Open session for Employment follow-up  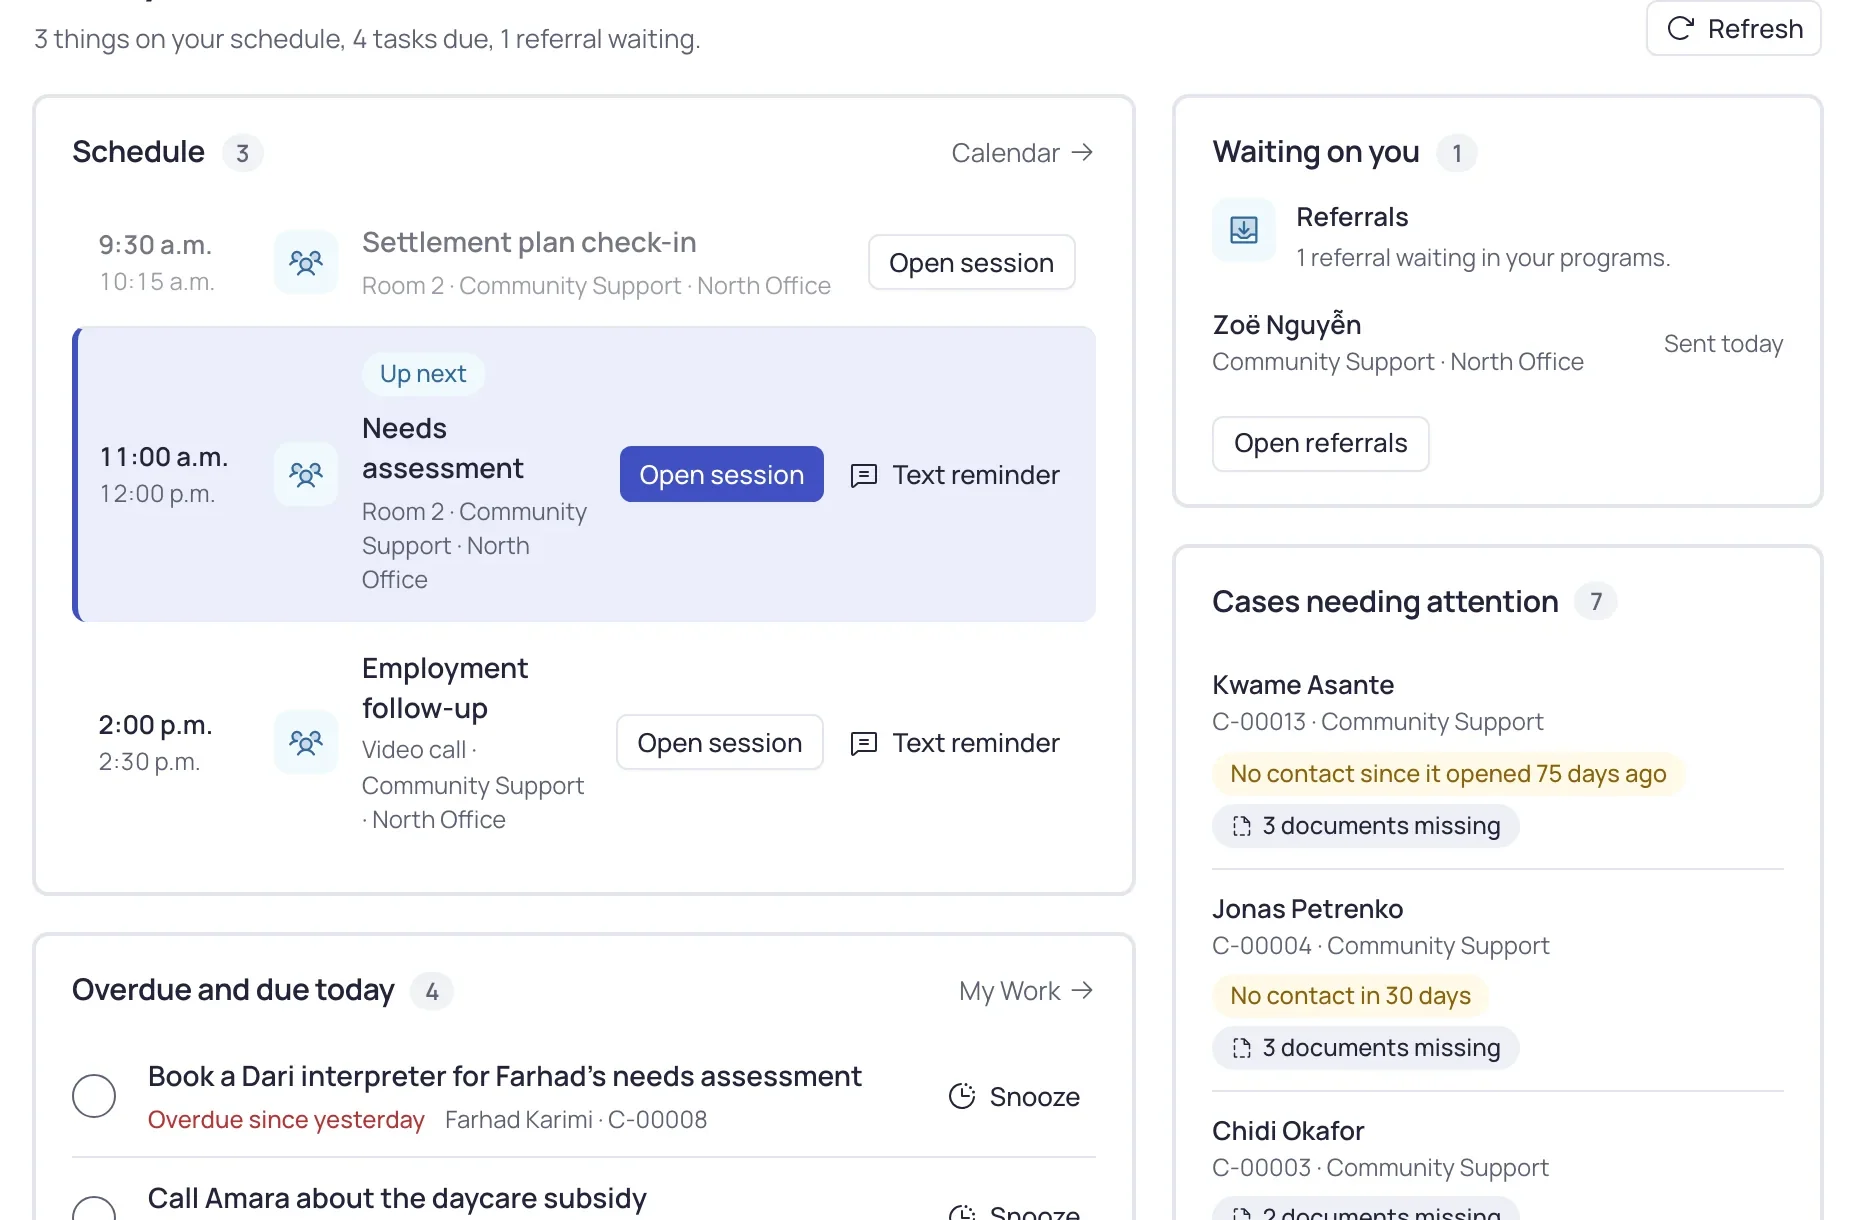[720, 743]
